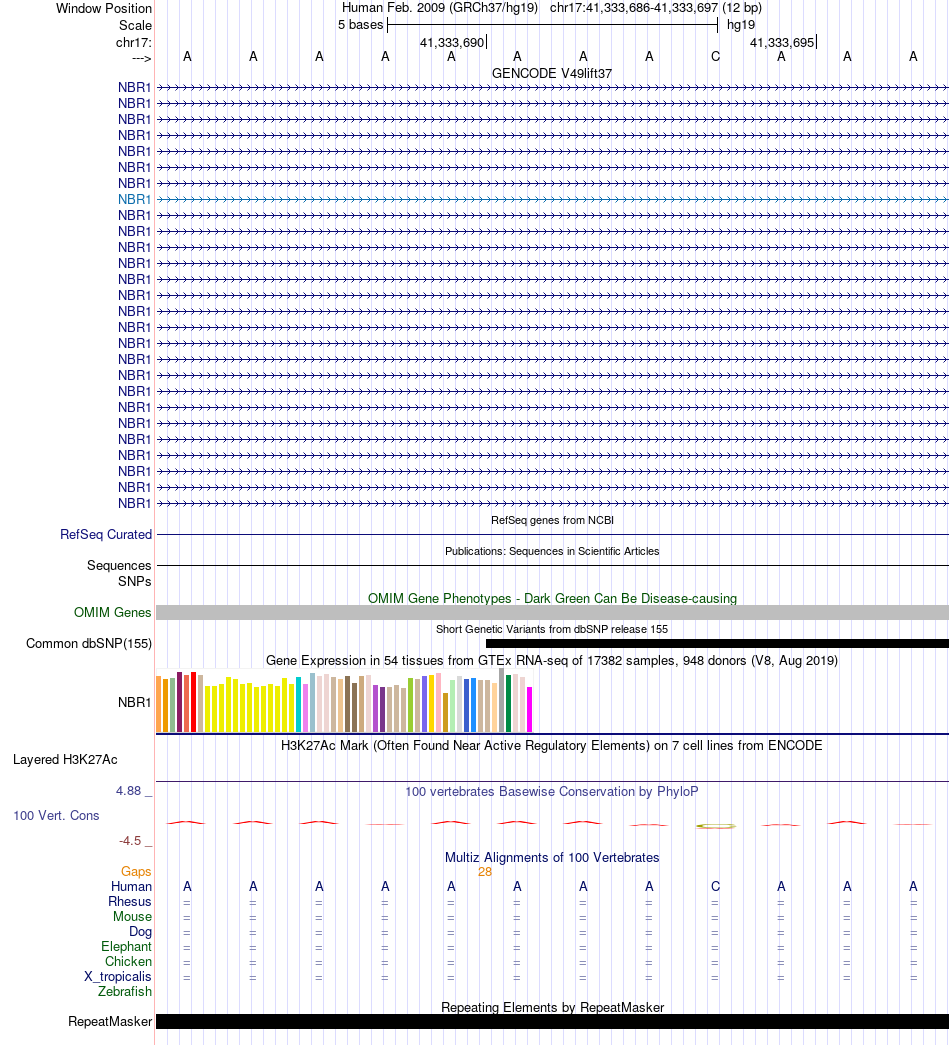Open Short Genetic Variants from dbSNP title
This screenshot has height=1045, width=950.
click(x=552, y=629)
